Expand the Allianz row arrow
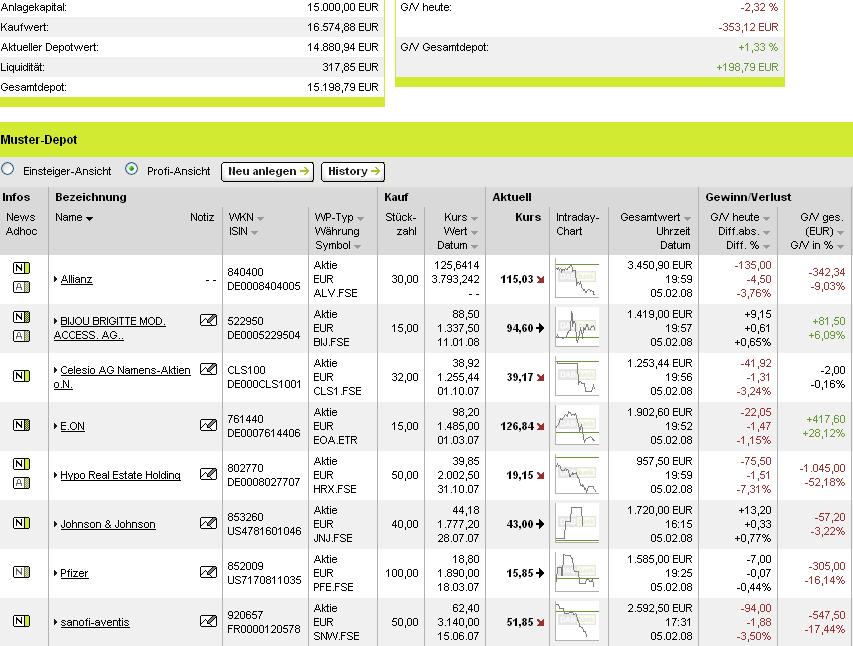The width and height of the screenshot is (853, 646). [55, 279]
